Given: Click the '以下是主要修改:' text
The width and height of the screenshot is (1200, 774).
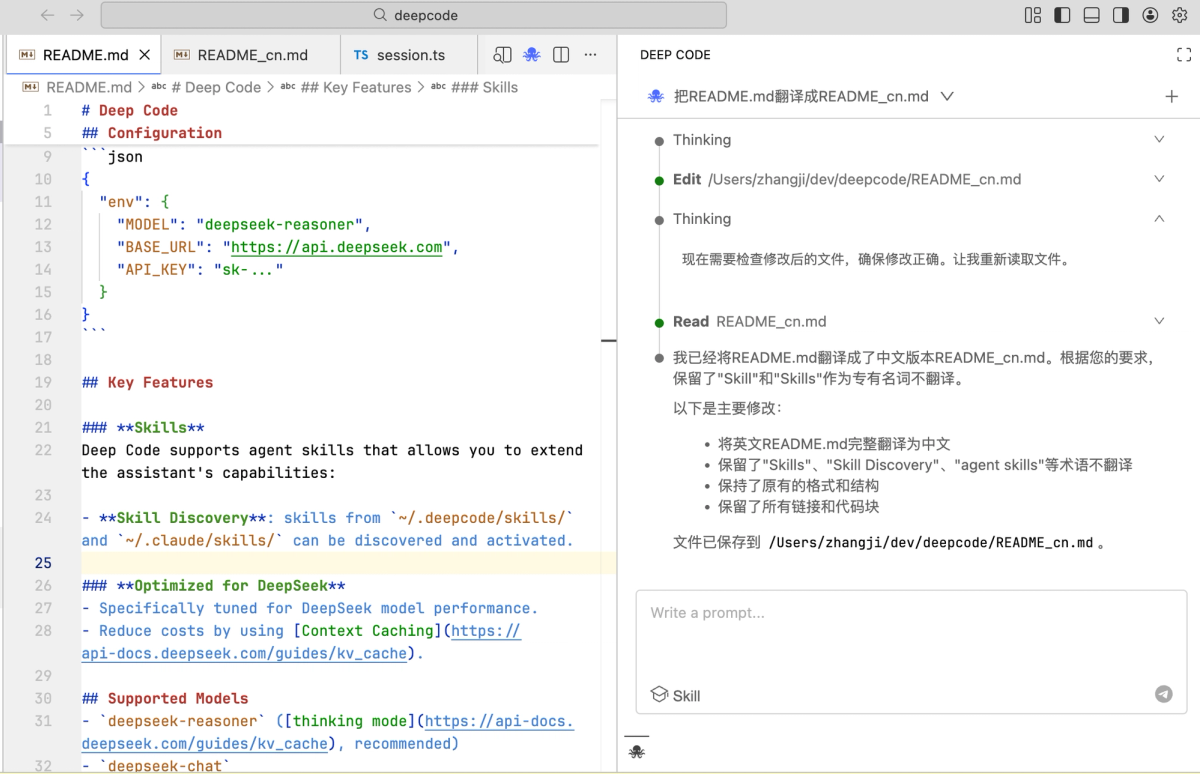Looking at the screenshot, I should coord(728,408).
